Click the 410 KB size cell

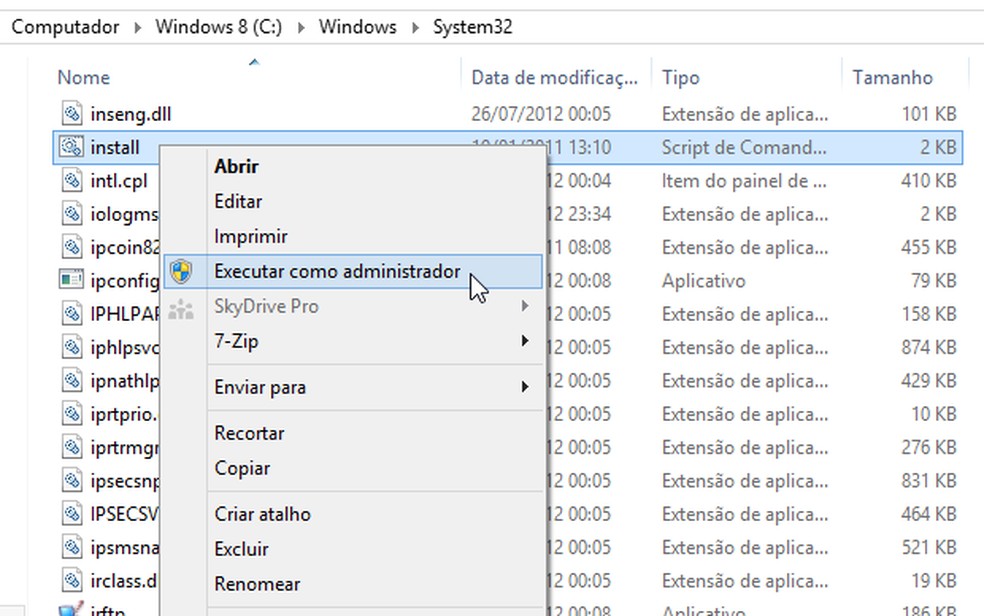coord(929,181)
